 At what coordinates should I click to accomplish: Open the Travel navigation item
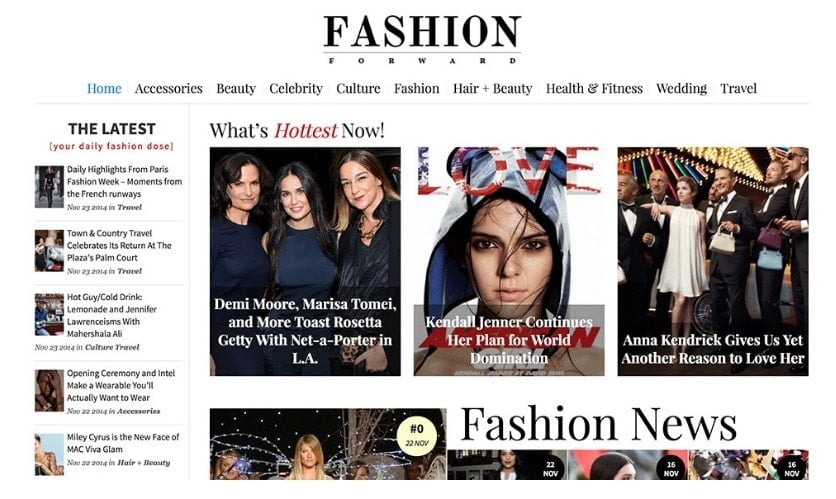(738, 88)
